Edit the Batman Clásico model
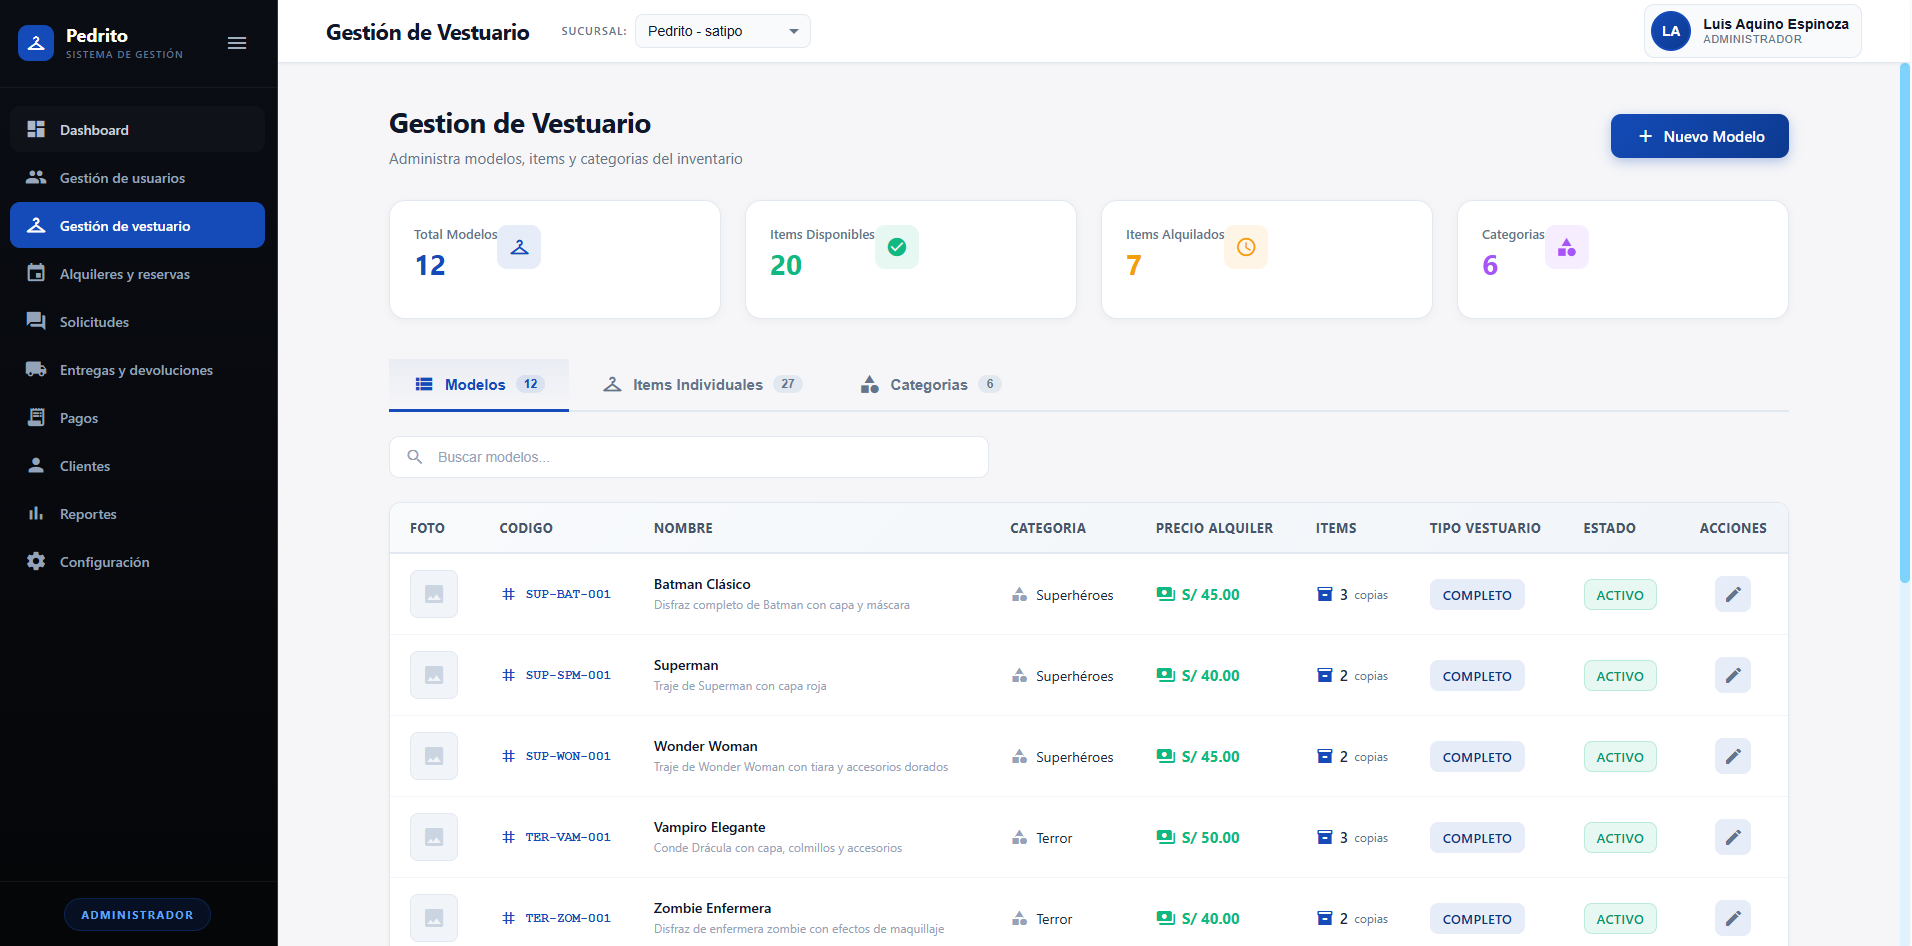The image size is (1912, 946). (1732, 594)
